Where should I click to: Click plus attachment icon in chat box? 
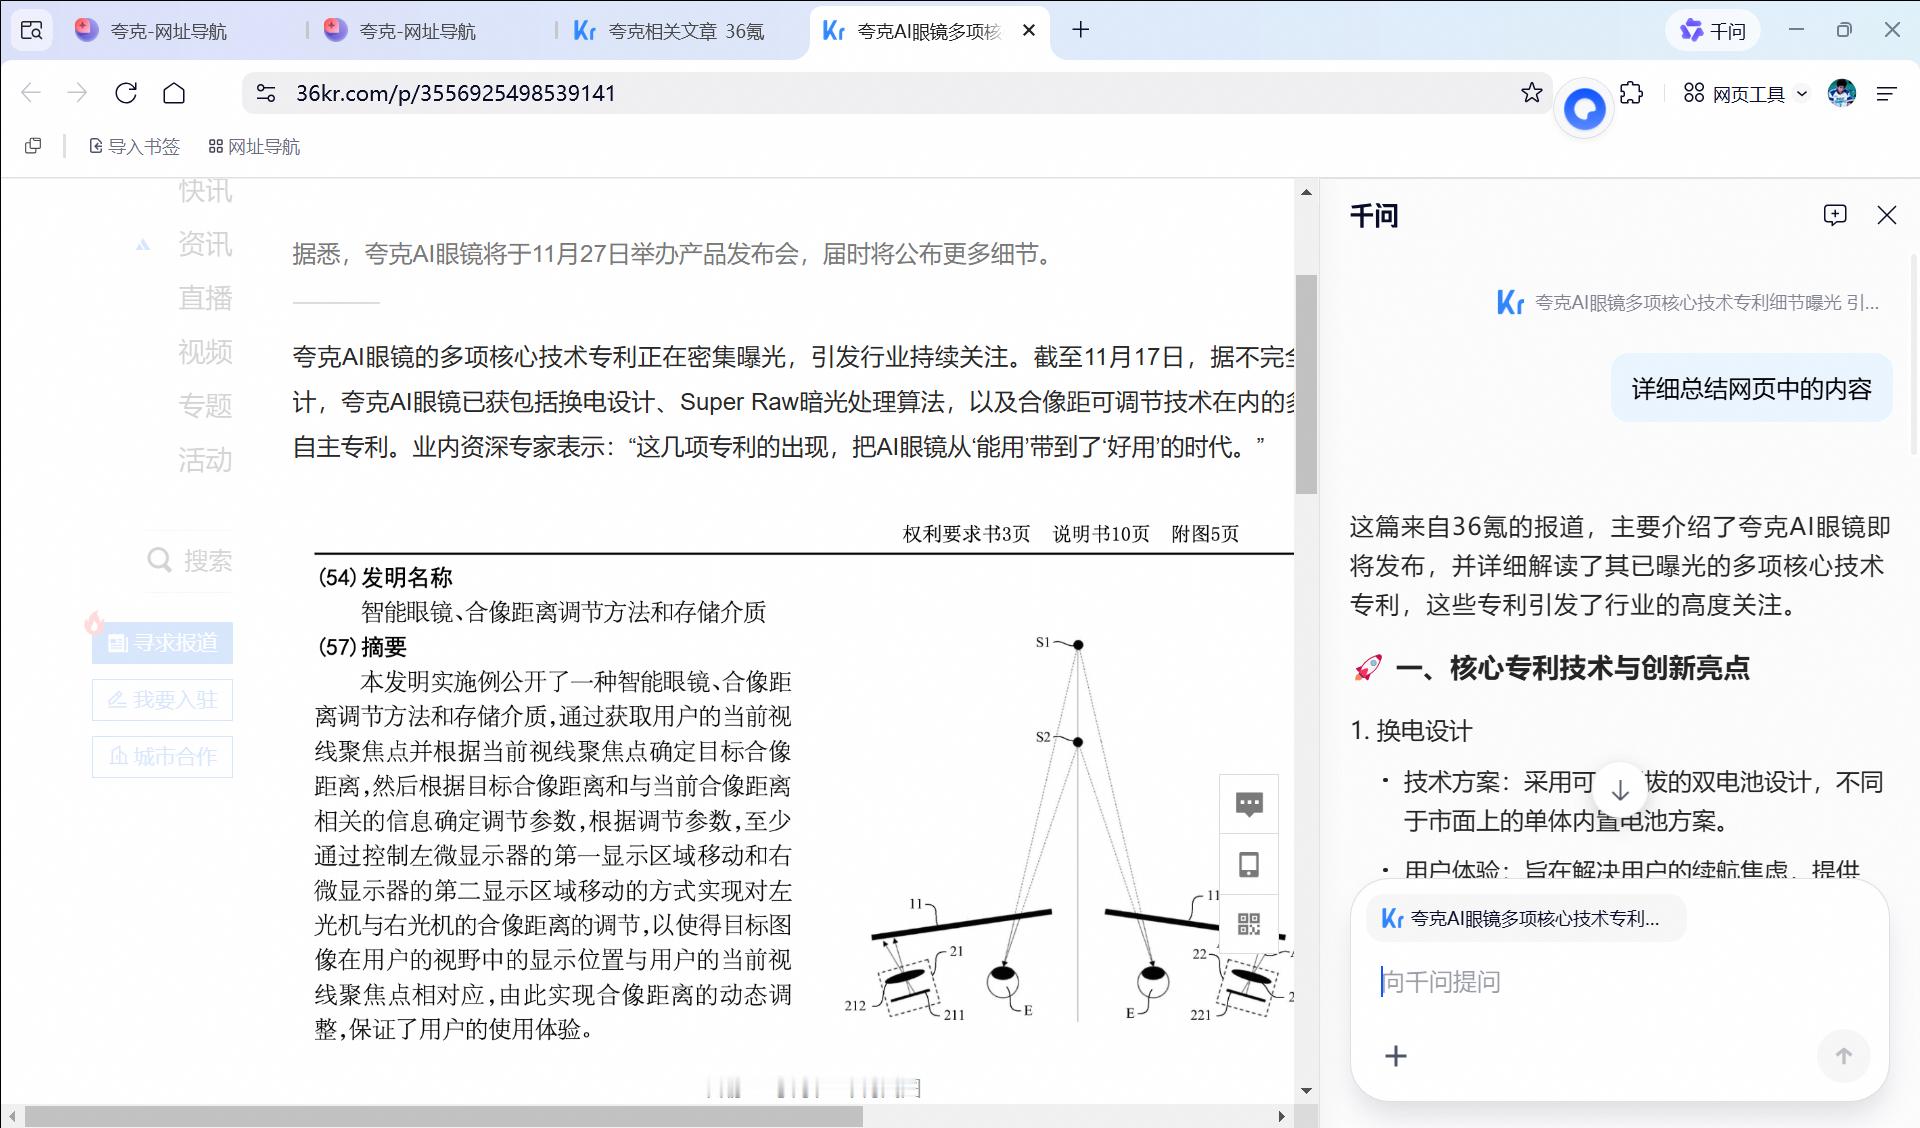pyautogui.click(x=1396, y=1056)
